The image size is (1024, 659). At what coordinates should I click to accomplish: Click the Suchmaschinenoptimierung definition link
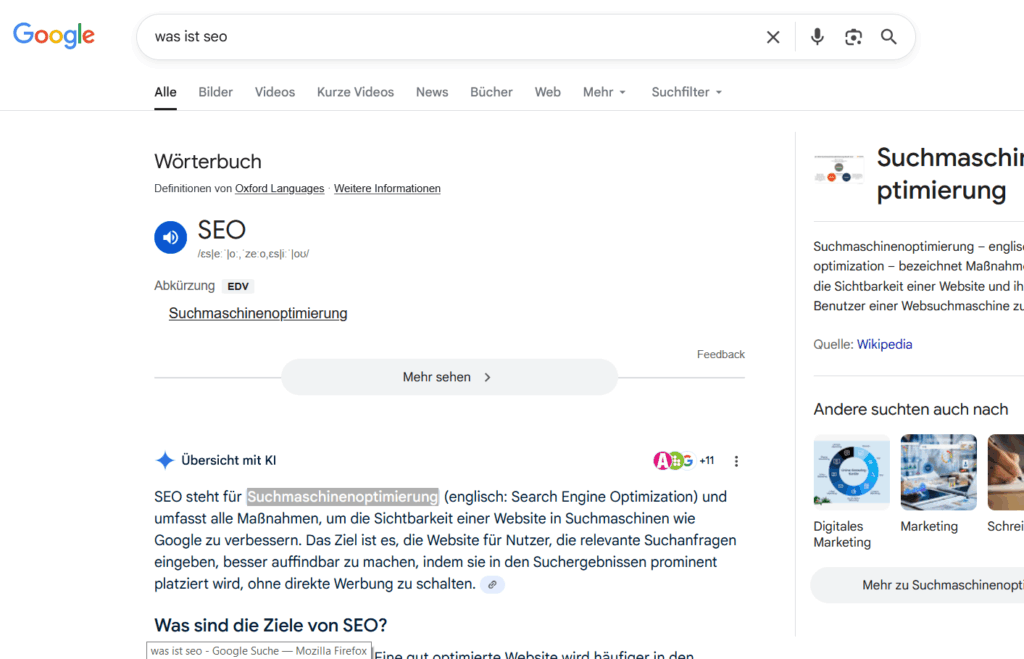(258, 313)
